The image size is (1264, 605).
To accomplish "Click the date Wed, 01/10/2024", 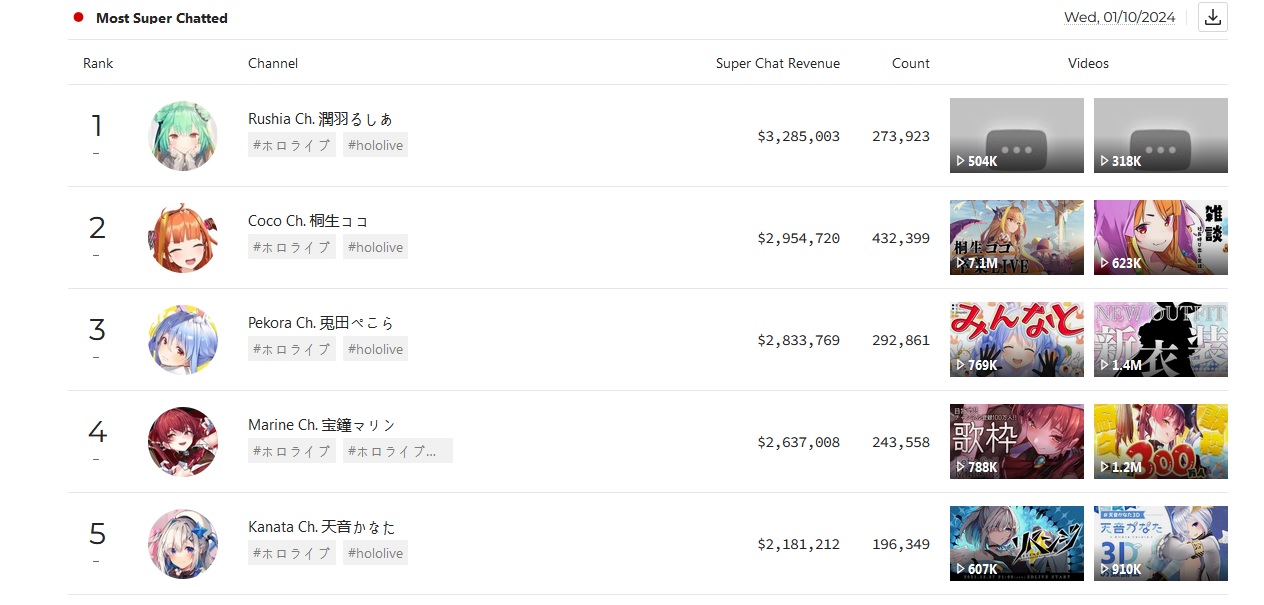I will [1119, 17].
